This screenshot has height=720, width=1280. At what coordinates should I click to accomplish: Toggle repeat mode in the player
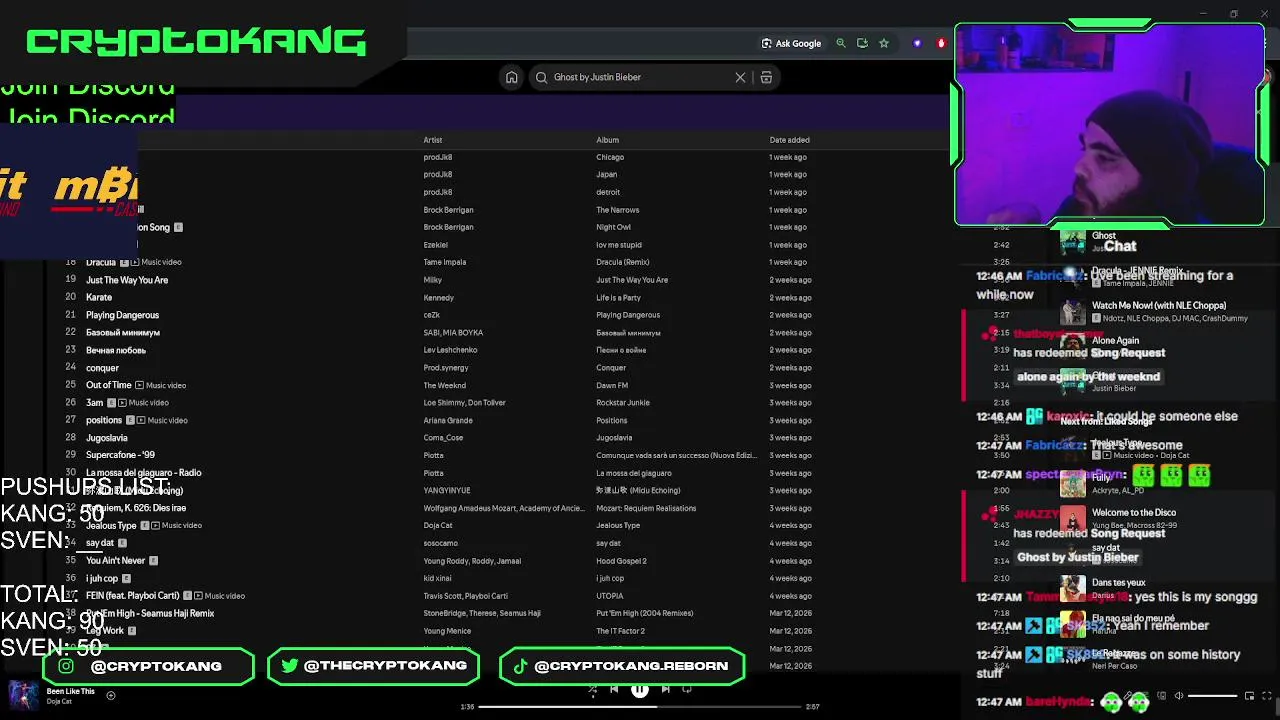tap(687, 689)
